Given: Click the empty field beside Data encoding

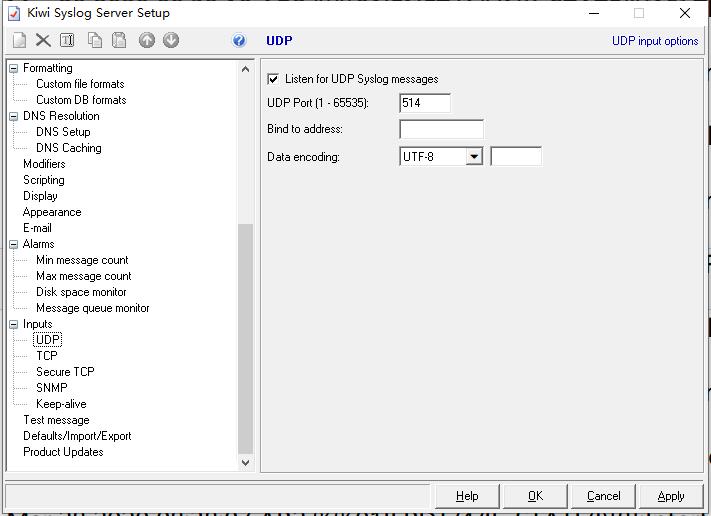Looking at the screenshot, I should click(516, 156).
